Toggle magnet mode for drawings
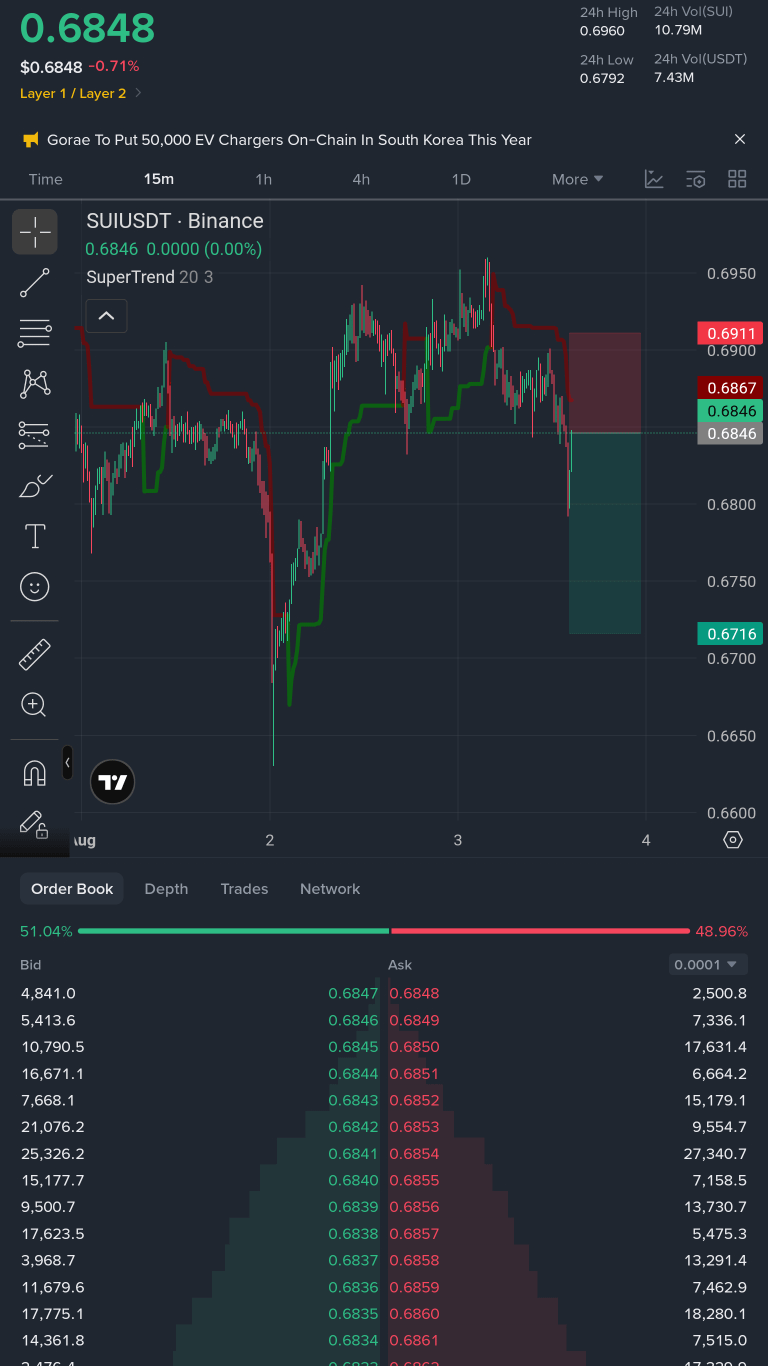This screenshot has height=1366, width=768. pos(35,773)
